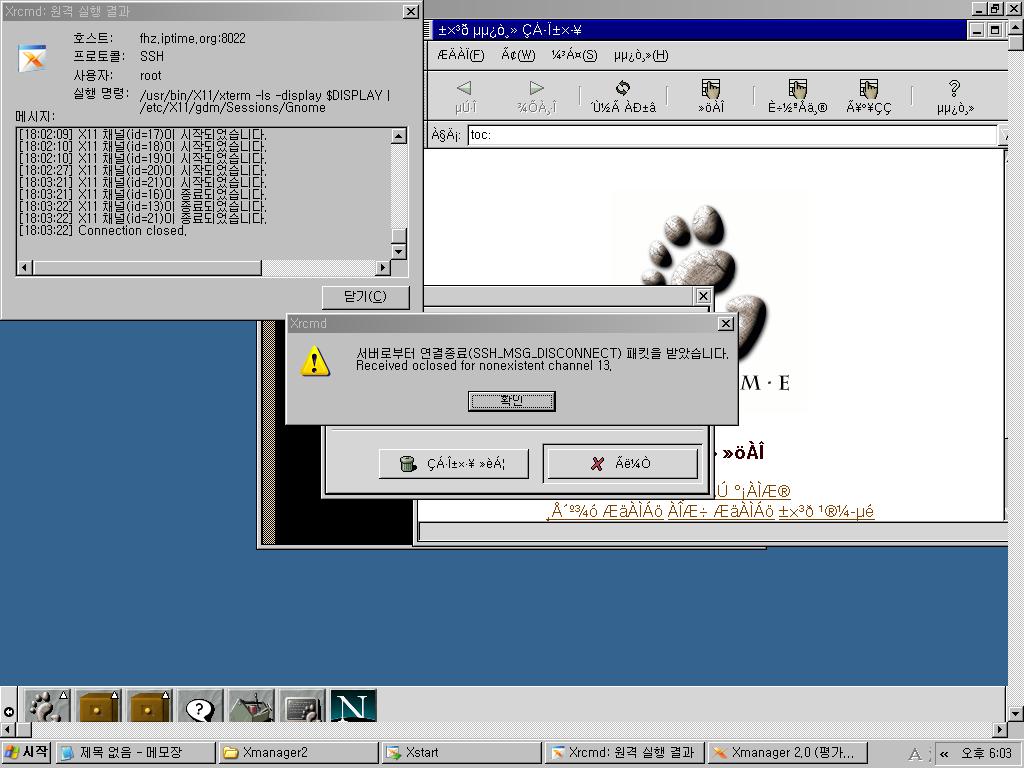
Task: Click the 닫기(C) close button
Action: (x=365, y=296)
